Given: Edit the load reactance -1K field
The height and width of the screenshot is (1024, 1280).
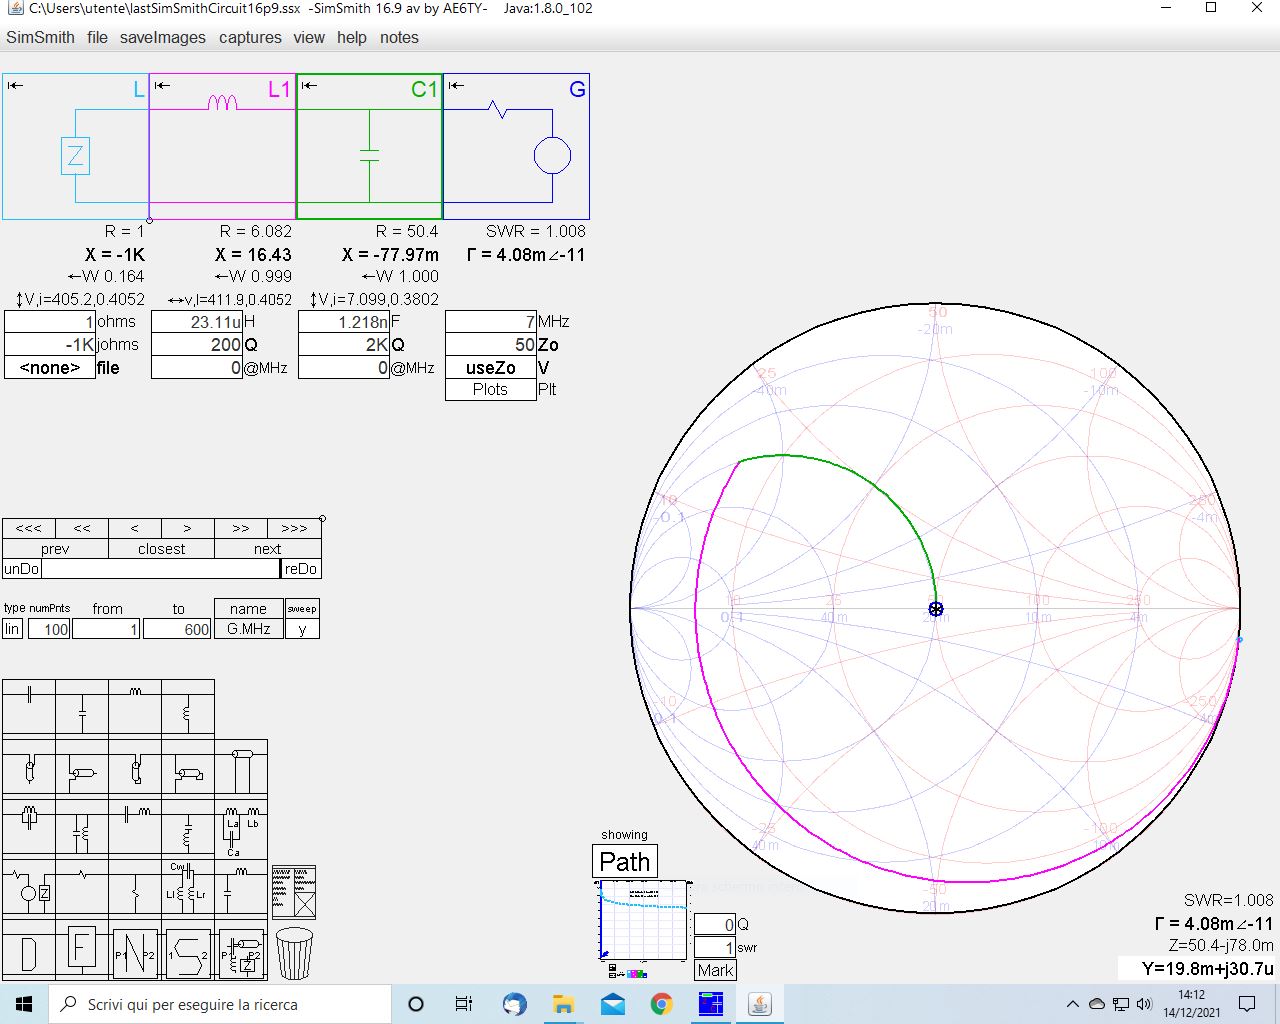Looking at the screenshot, I should coord(50,344).
